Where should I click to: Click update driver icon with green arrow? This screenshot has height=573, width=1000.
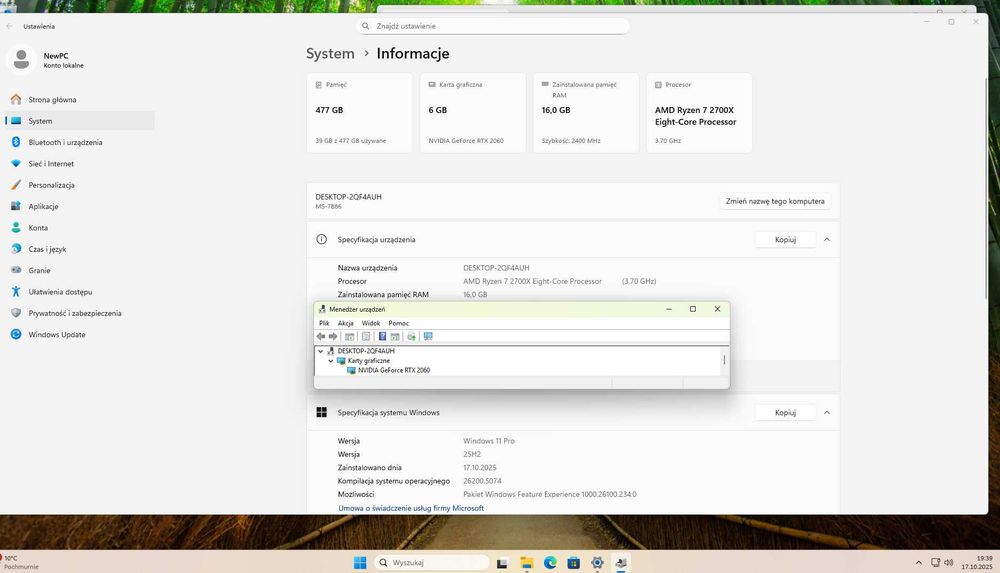[x=411, y=336]
